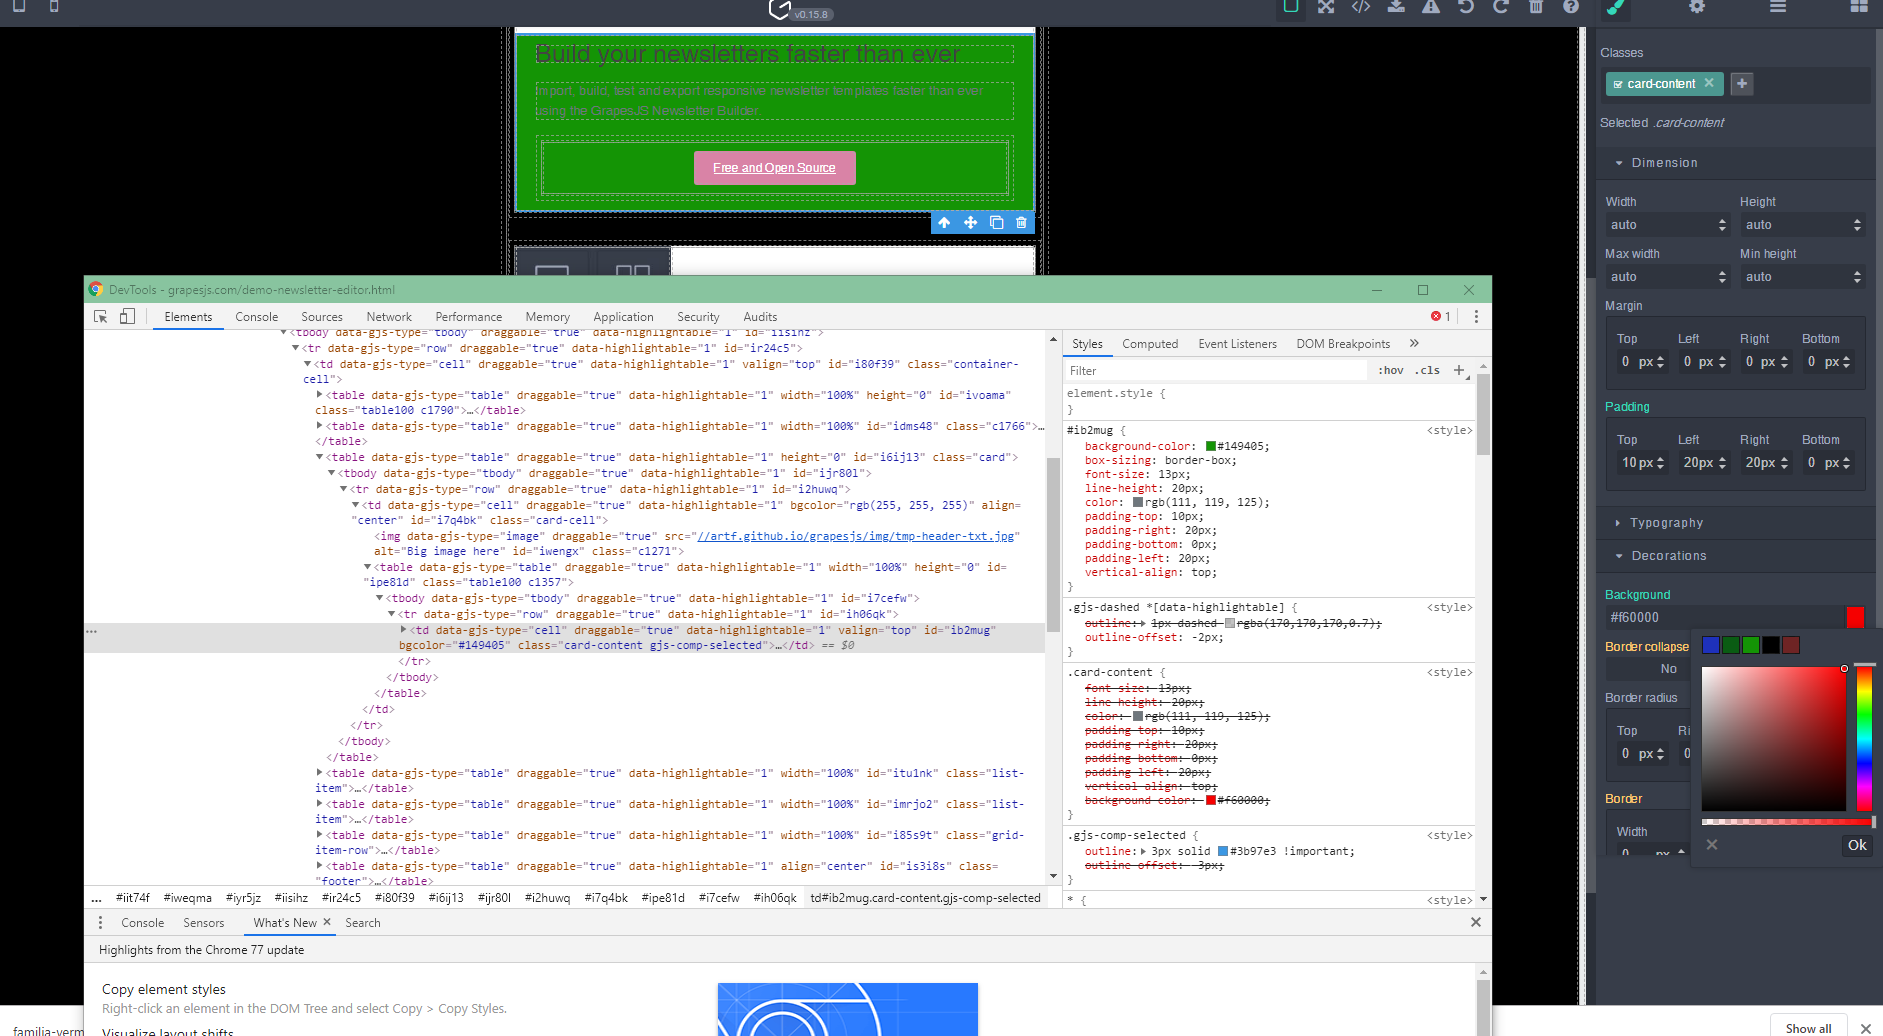Switch to the Computed styles tab
This screenshot has width=1883, height=1036.
pyautogui.click(x=1150, y=344)
